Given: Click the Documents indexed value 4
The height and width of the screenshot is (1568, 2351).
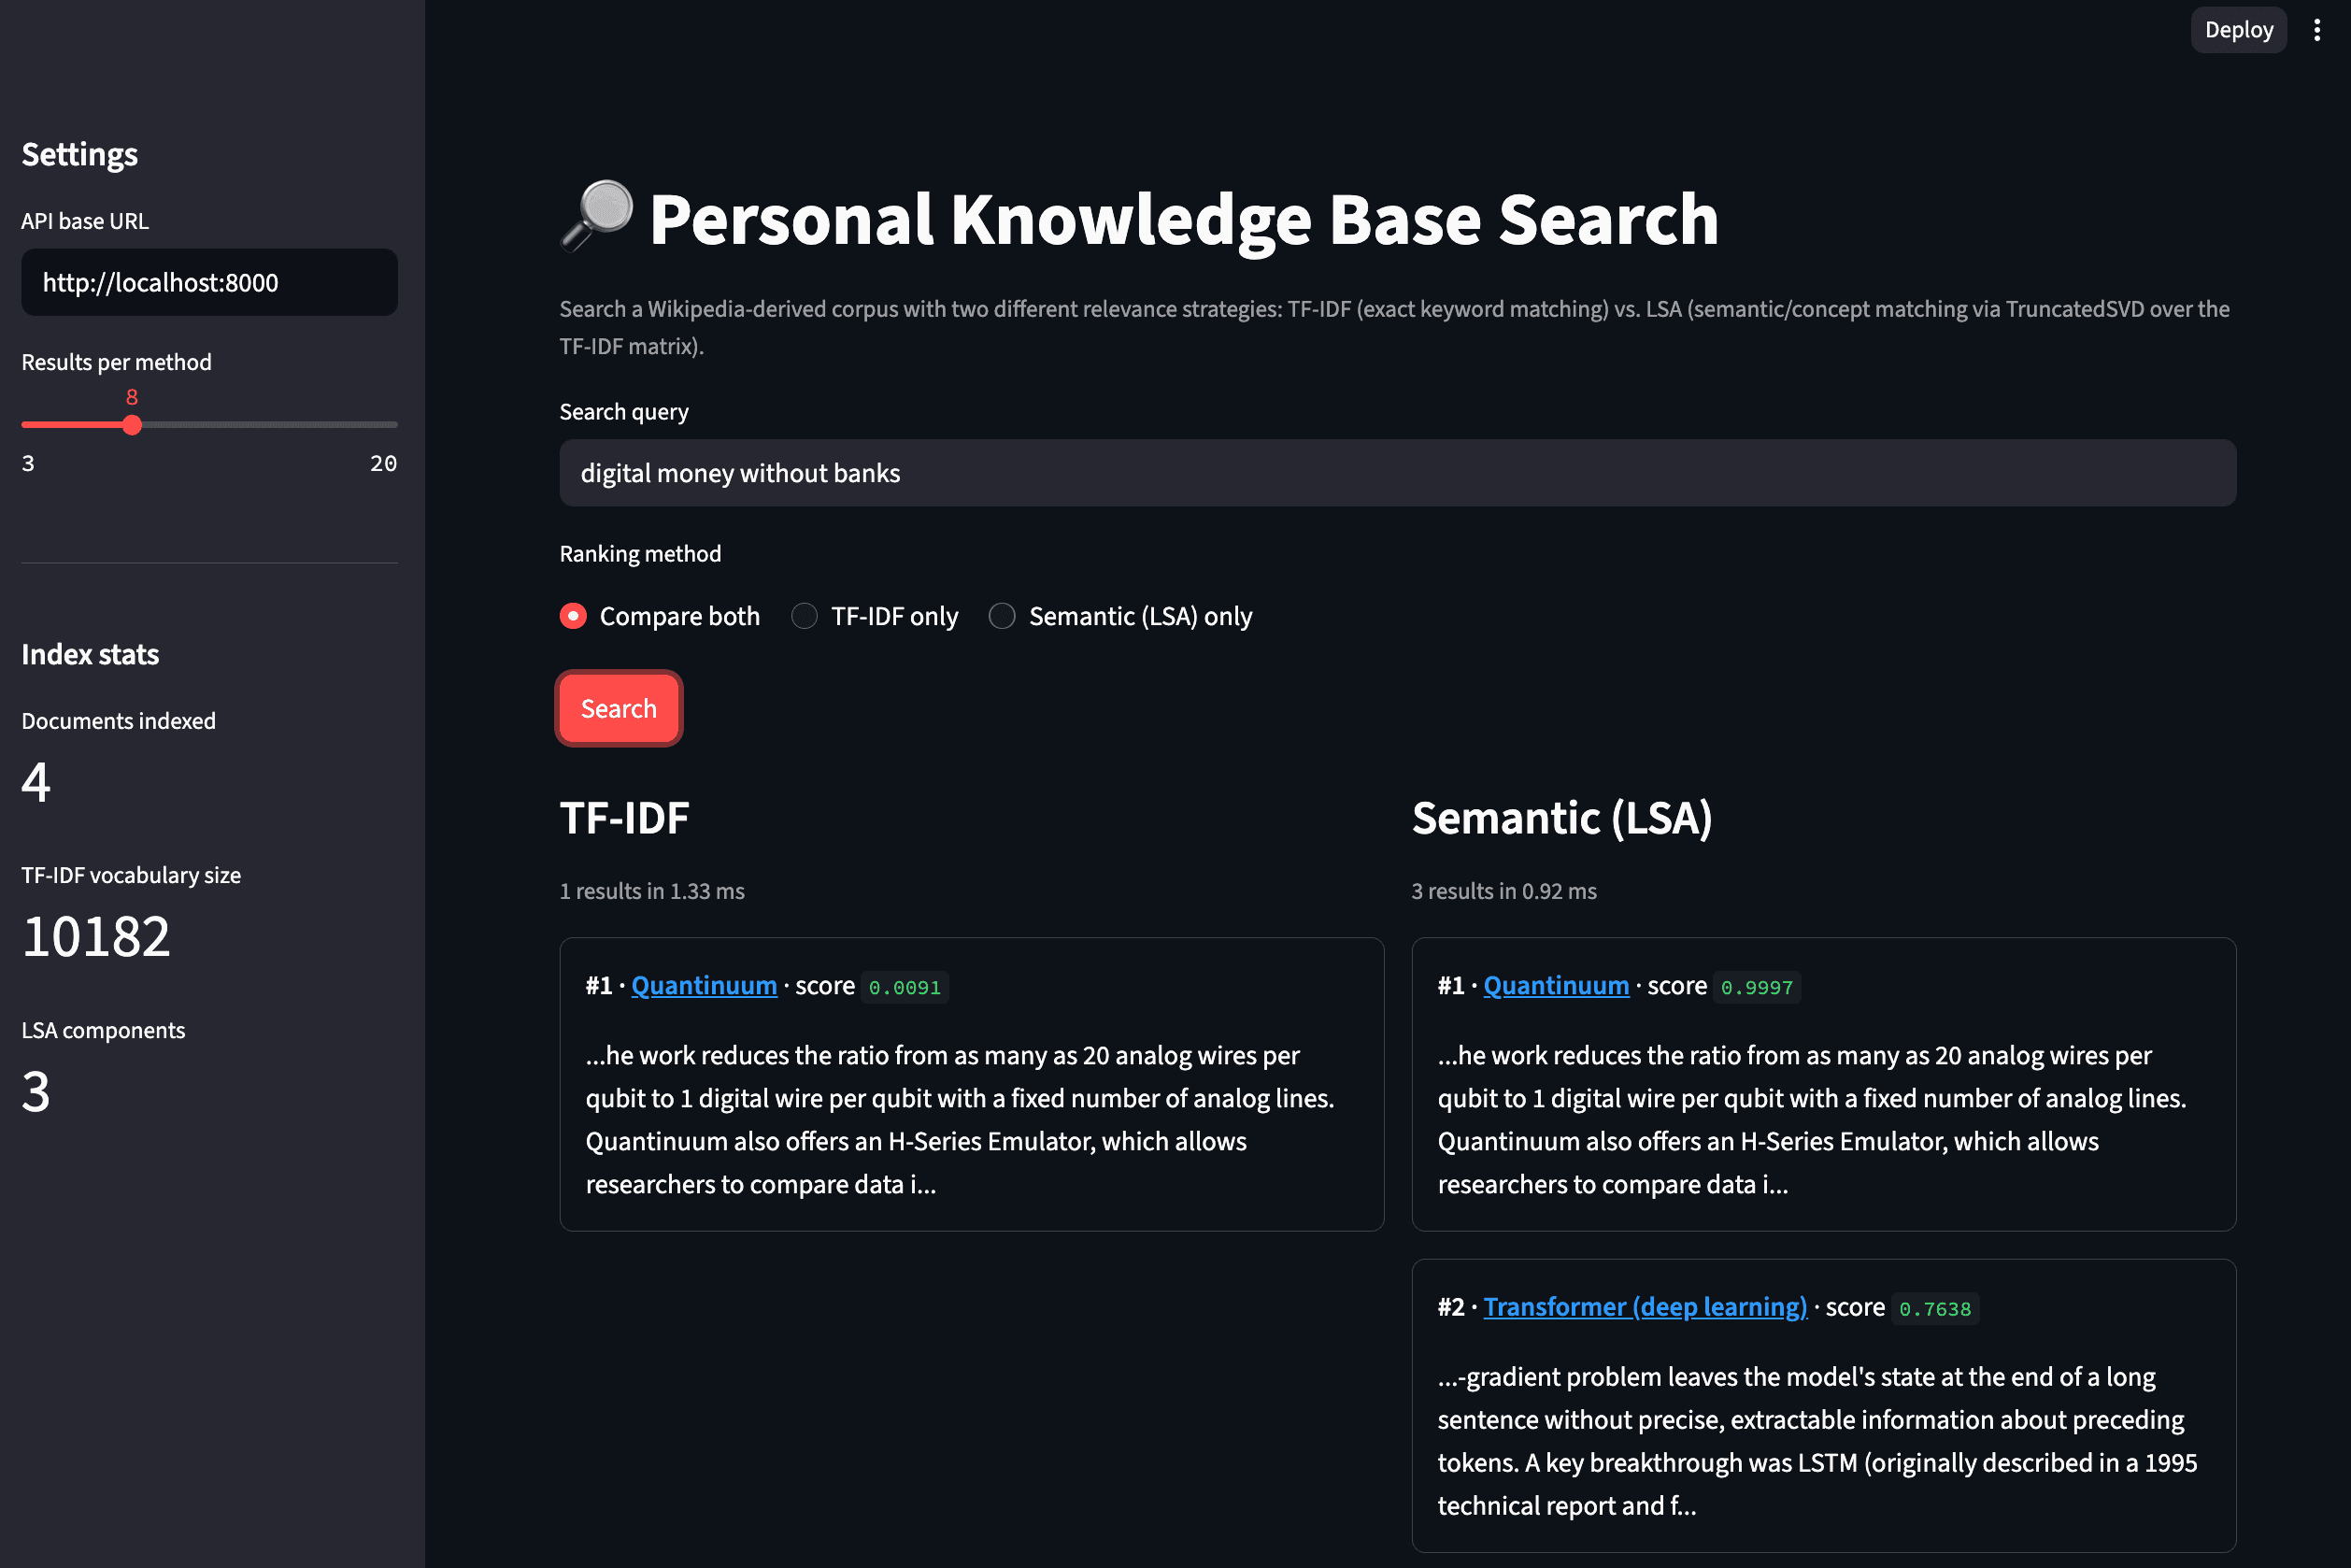Looking at the screenshot, I should pyautogui.click(x=36, y=782).
